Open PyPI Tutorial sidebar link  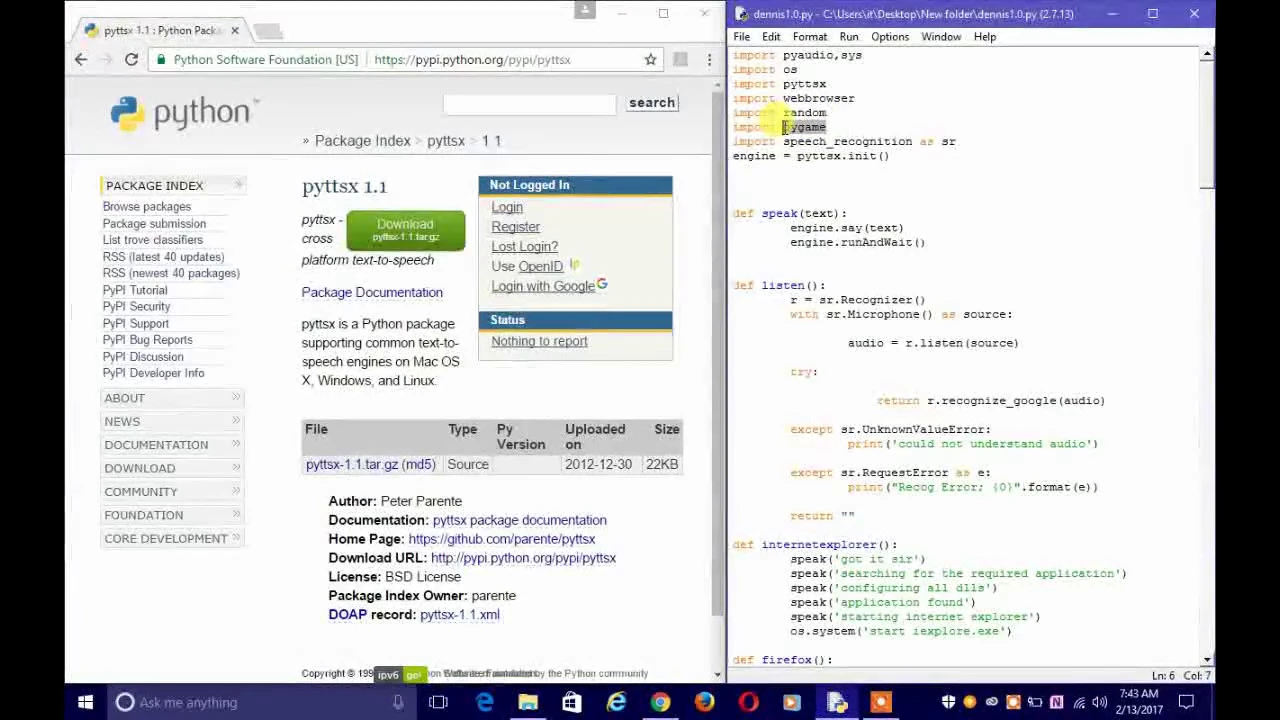pyautogui.click(x=134, y=290)
